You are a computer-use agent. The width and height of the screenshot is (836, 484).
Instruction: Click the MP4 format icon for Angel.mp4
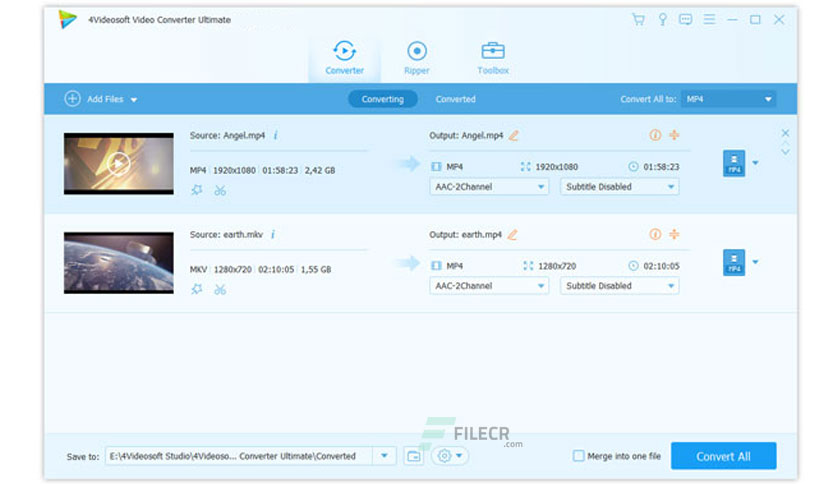734,163
